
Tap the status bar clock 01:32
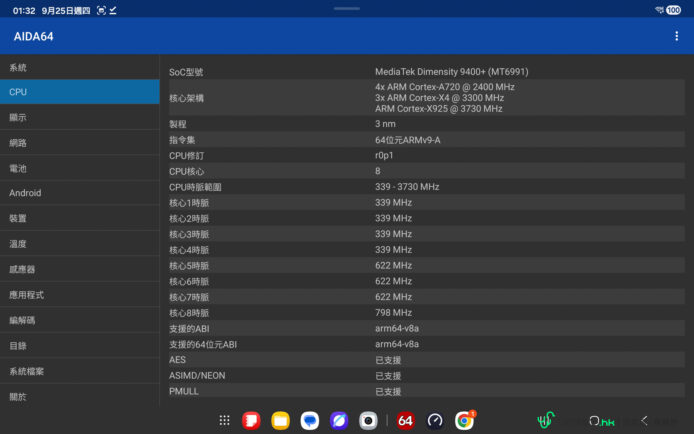[x=24, y=11]
